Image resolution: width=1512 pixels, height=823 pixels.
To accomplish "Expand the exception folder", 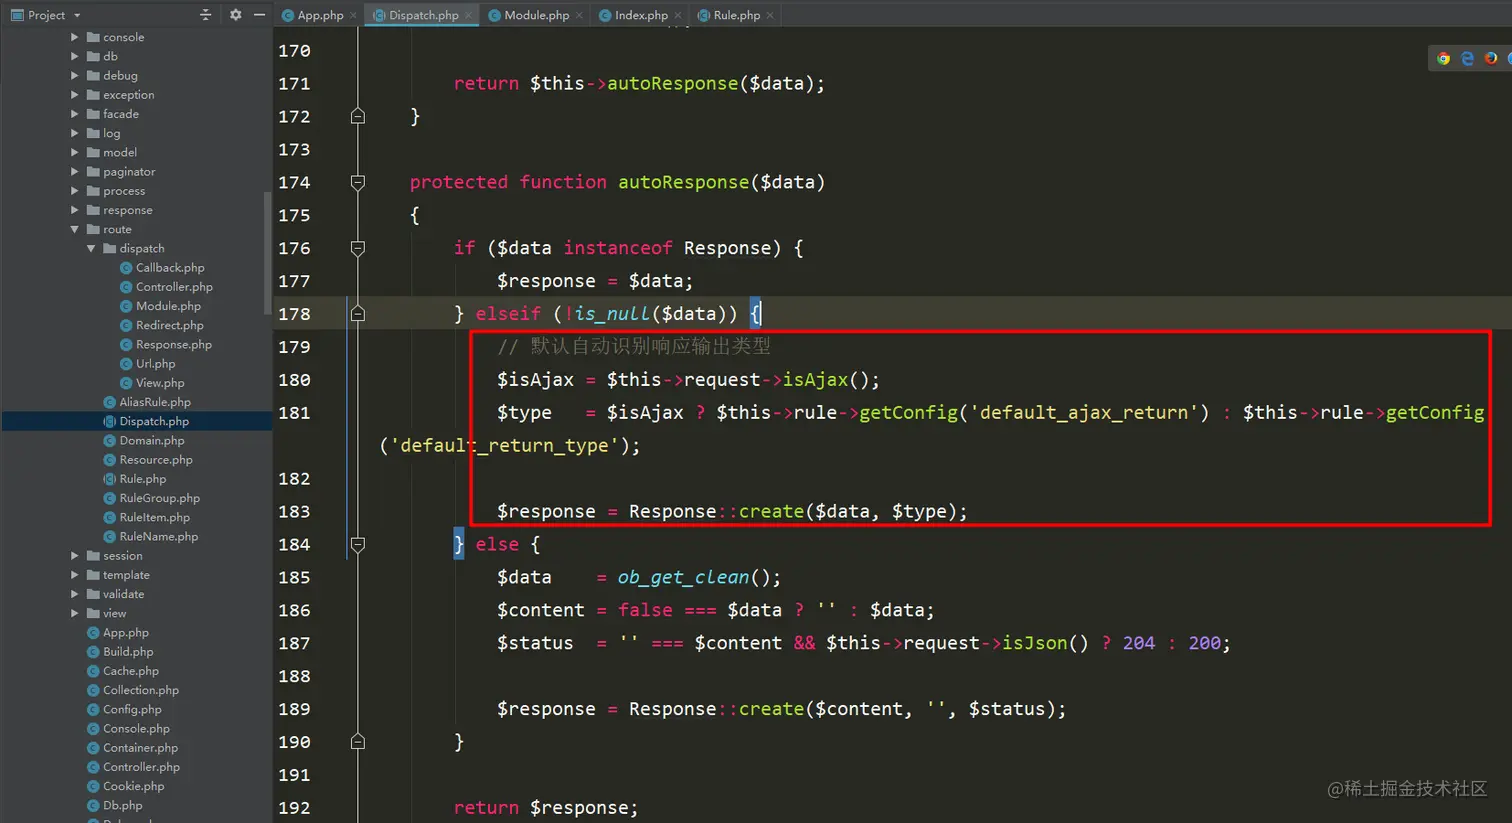I will [x=74, y=95].
